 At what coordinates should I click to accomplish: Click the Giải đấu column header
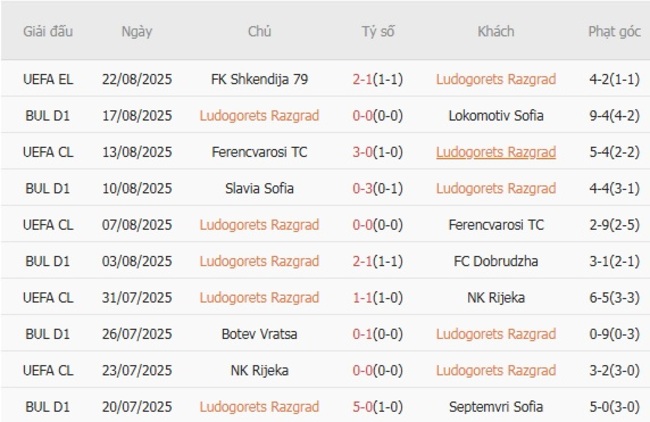48,31
